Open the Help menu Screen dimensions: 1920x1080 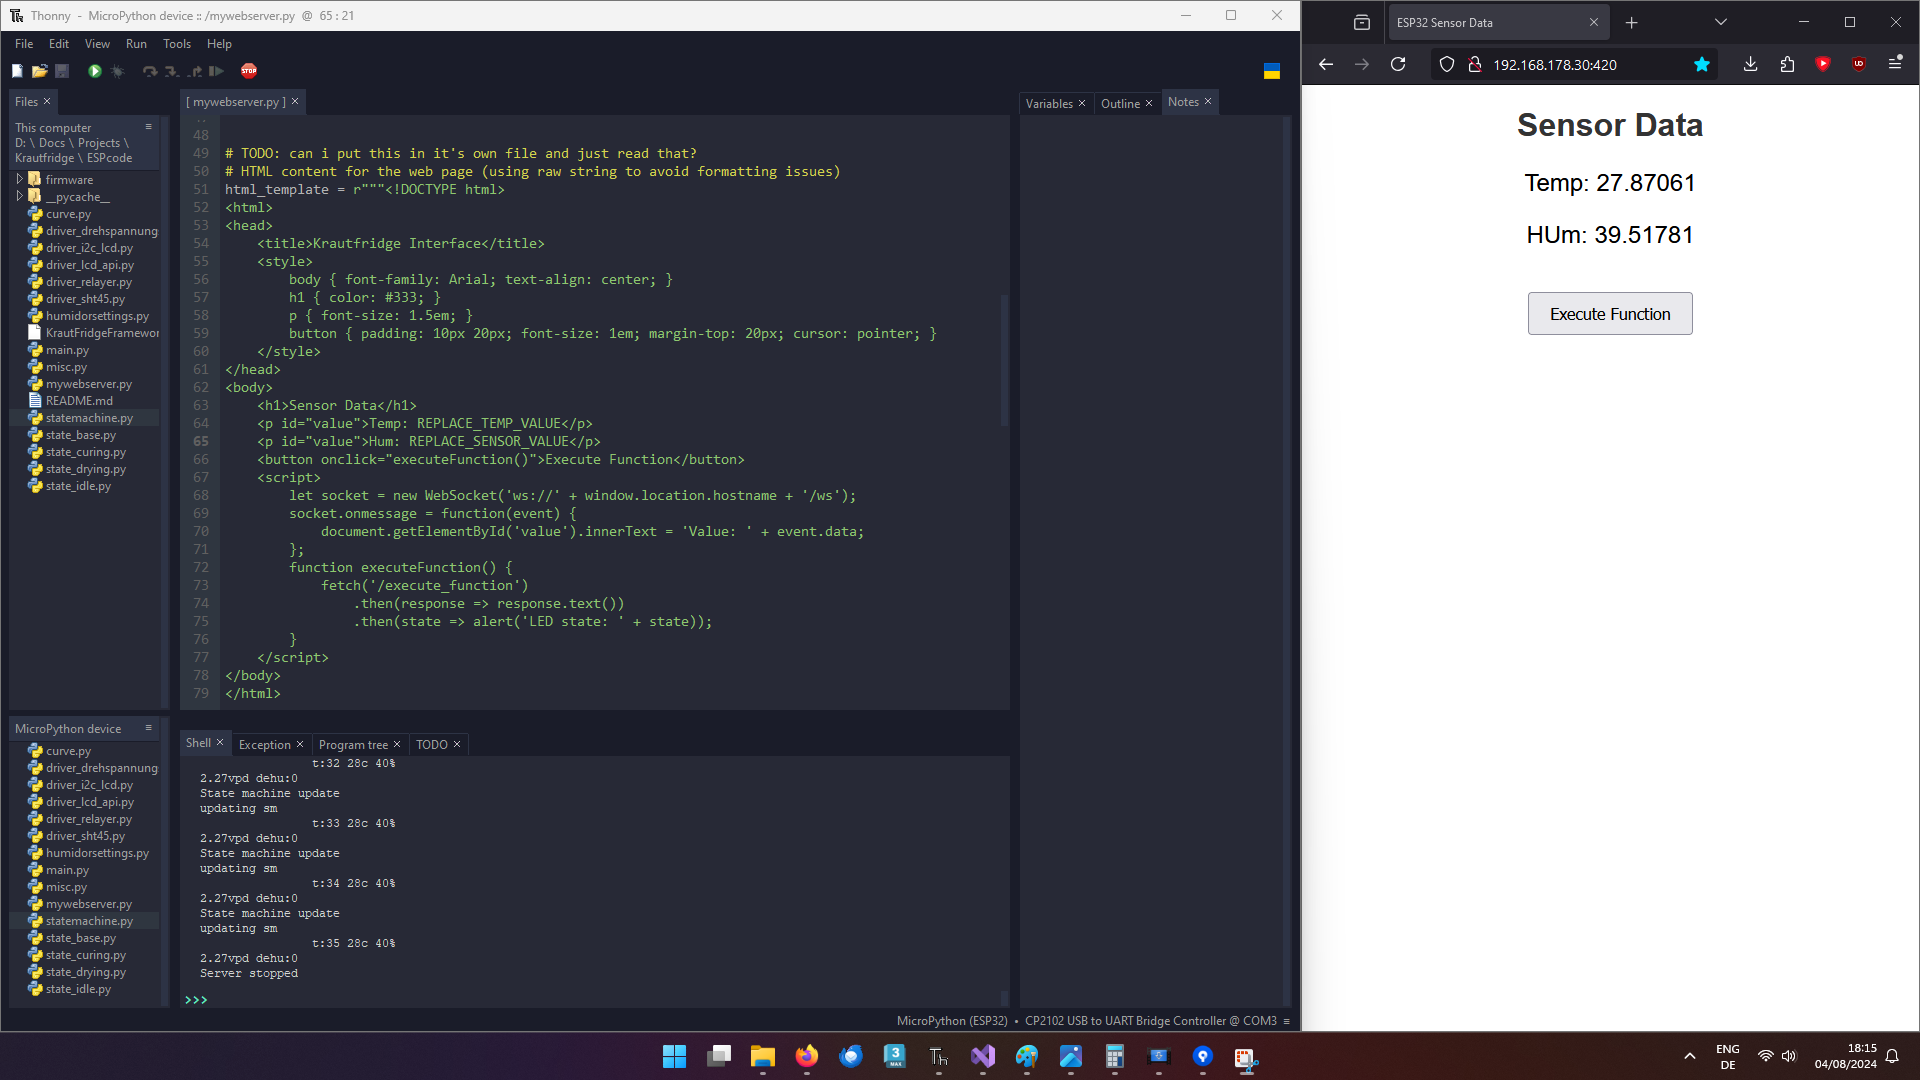tap(219, 44)
